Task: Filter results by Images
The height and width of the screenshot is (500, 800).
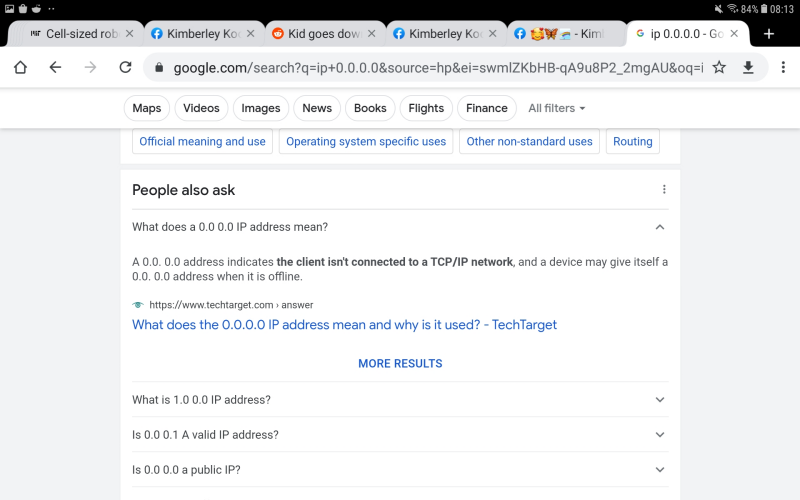Action: pos(261,108)
